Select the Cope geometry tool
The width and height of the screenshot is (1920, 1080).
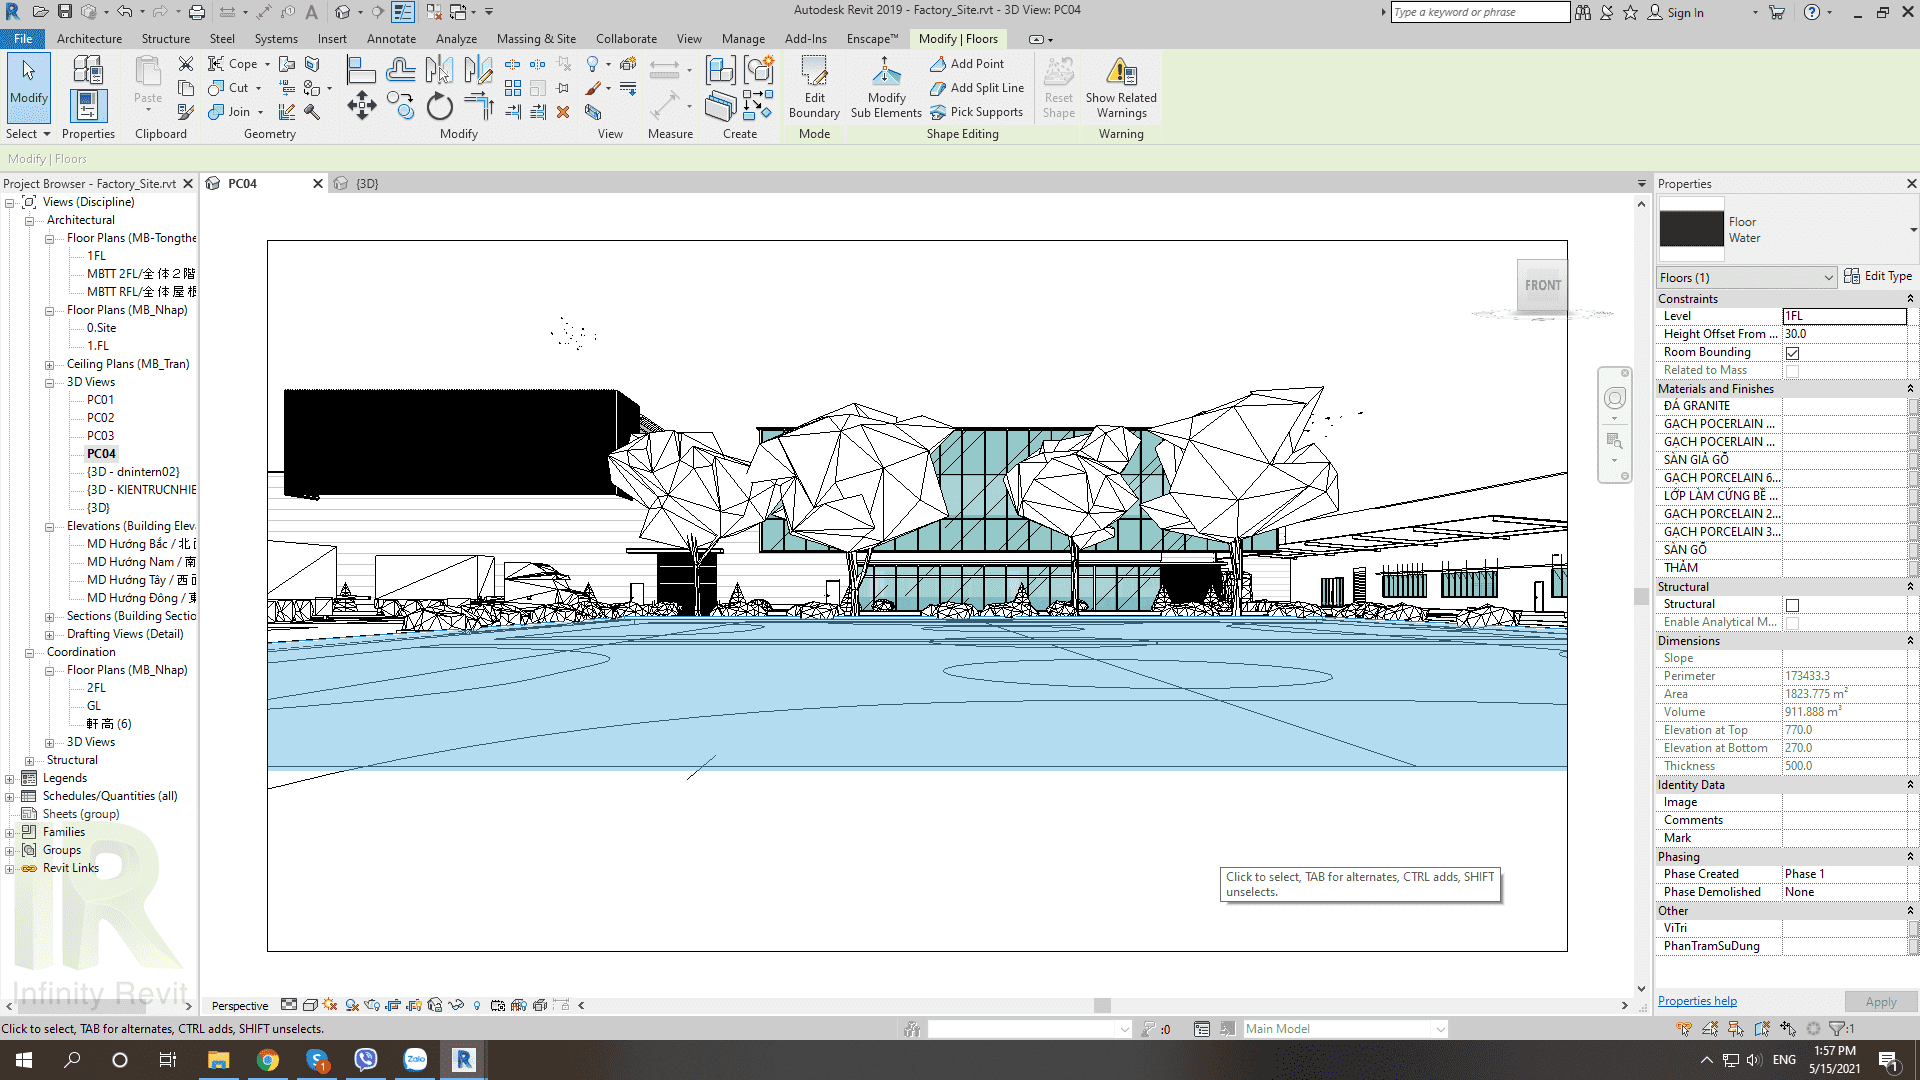[x=233, y=64]
